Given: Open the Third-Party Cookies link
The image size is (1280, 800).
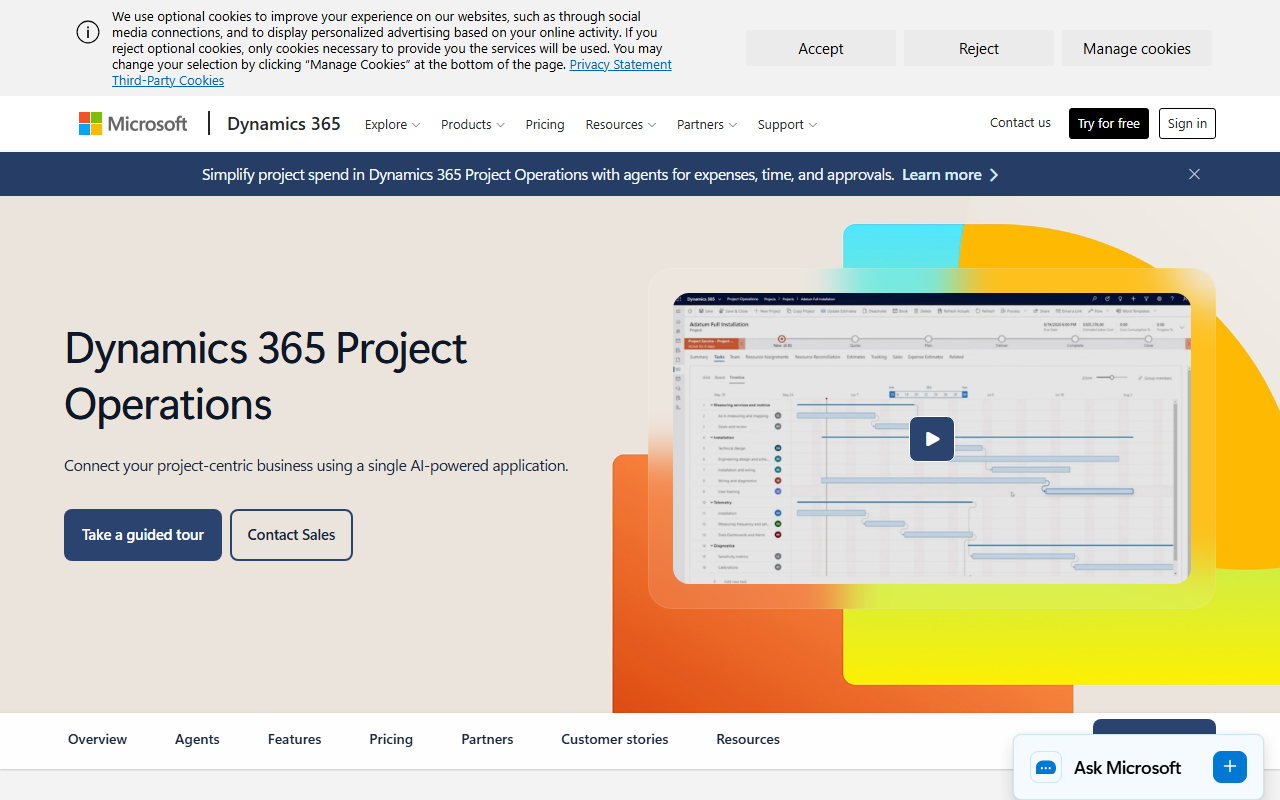Looking at the screenshot, I should (168, 81).
